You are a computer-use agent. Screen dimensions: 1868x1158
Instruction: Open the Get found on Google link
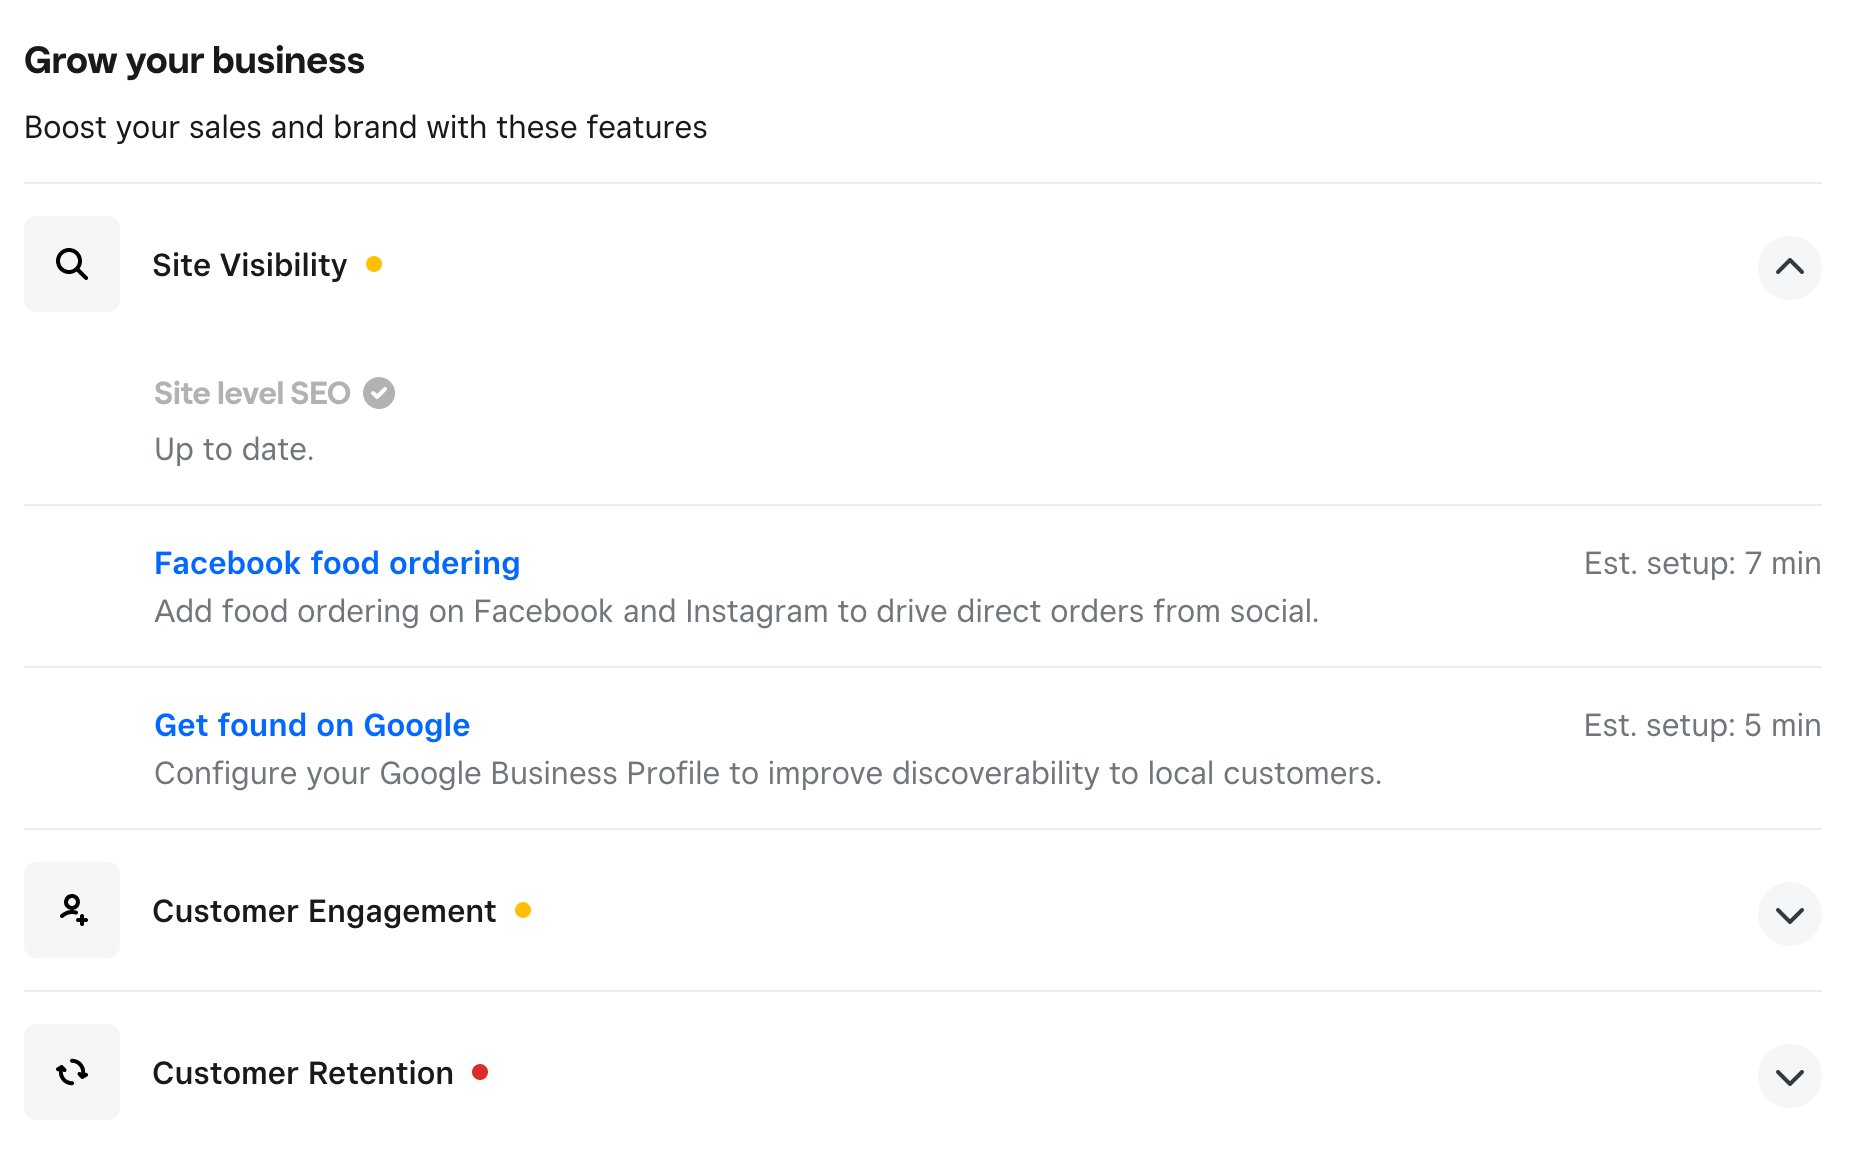[x=312, y=725]
